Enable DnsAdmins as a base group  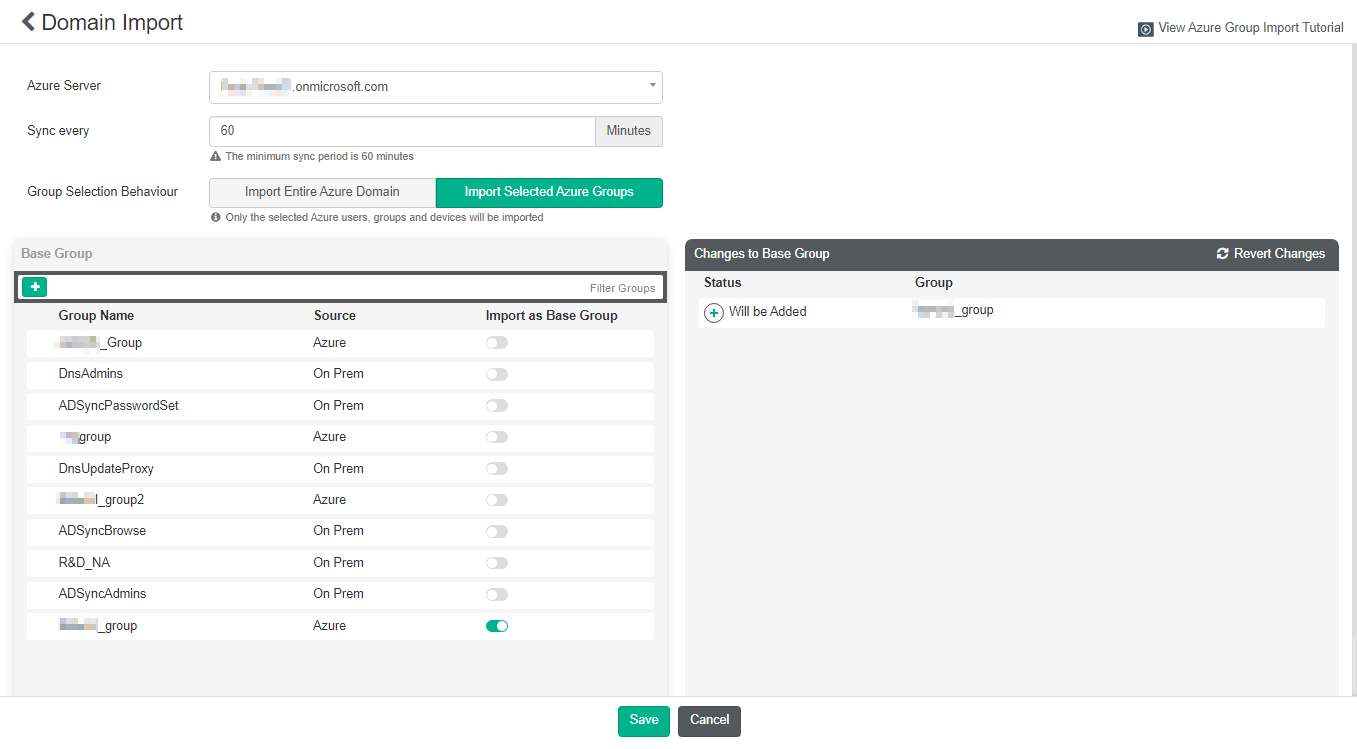[x=497, y=373]
